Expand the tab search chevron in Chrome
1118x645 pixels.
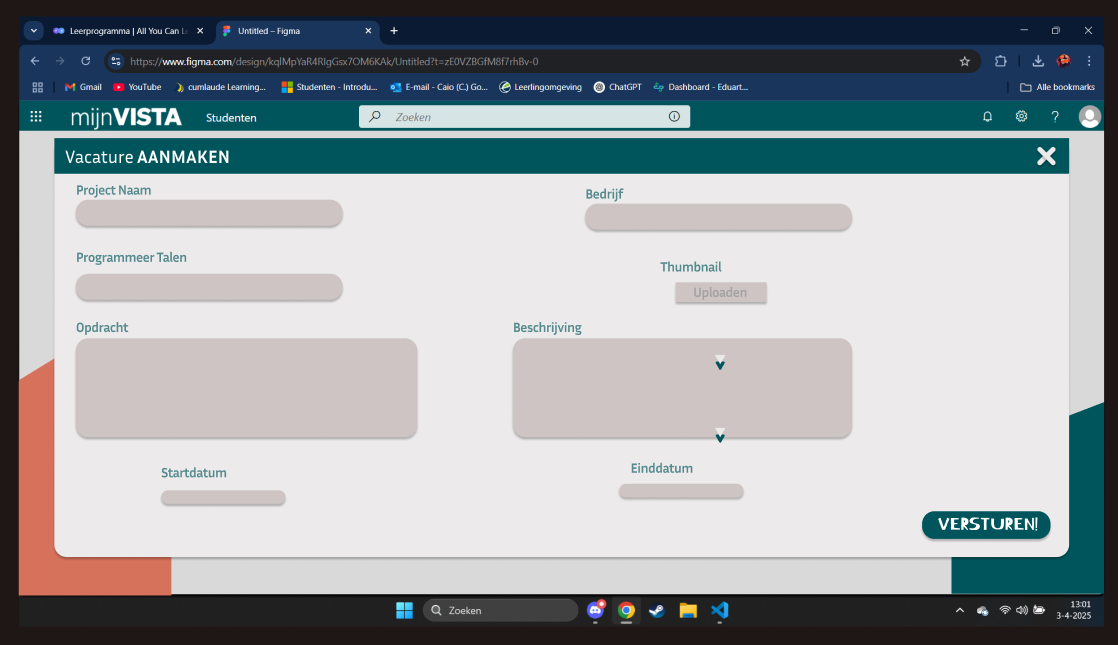click(34, 31)
